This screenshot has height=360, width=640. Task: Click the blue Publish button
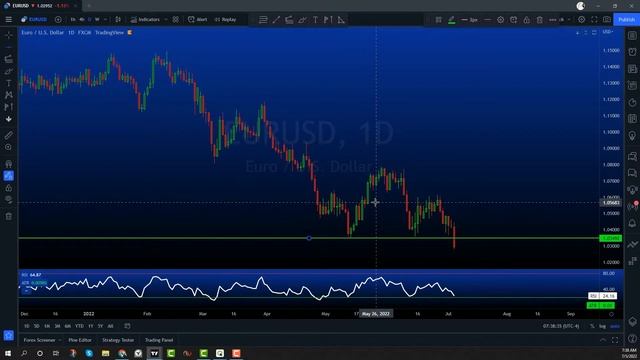pyautogui.click(x=627, y=19)
